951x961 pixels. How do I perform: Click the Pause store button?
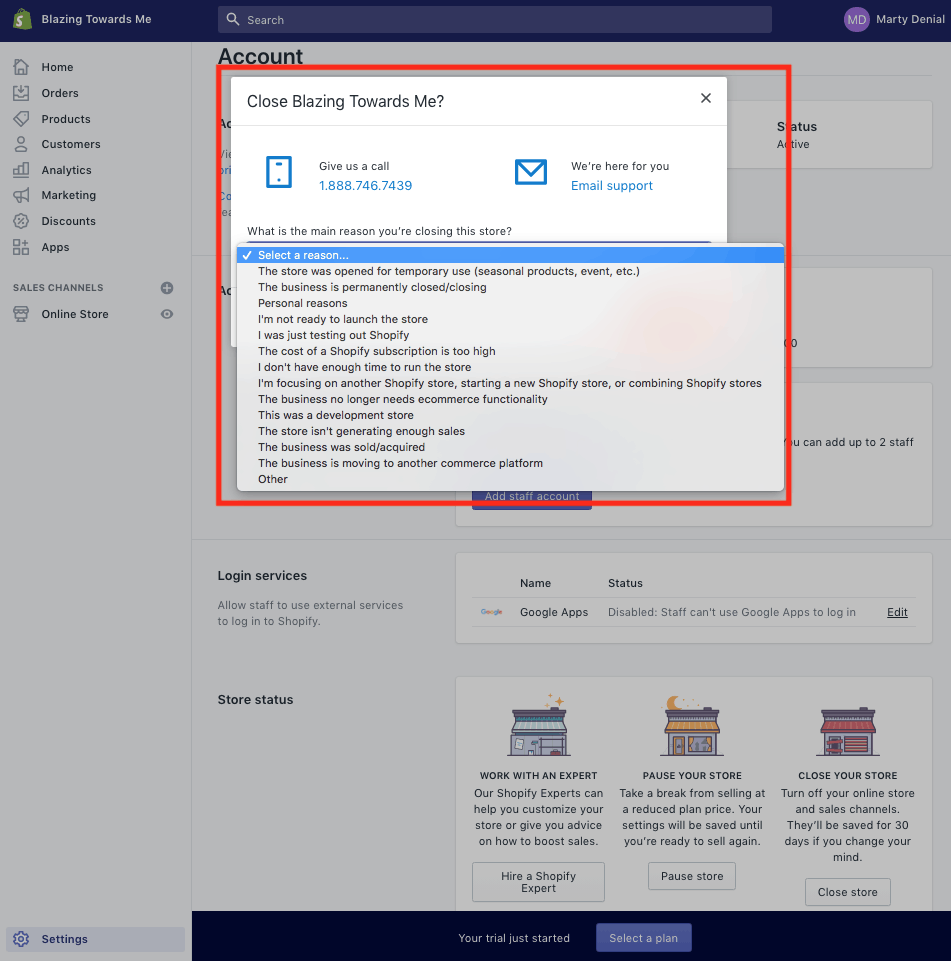(x=692, y=876)
